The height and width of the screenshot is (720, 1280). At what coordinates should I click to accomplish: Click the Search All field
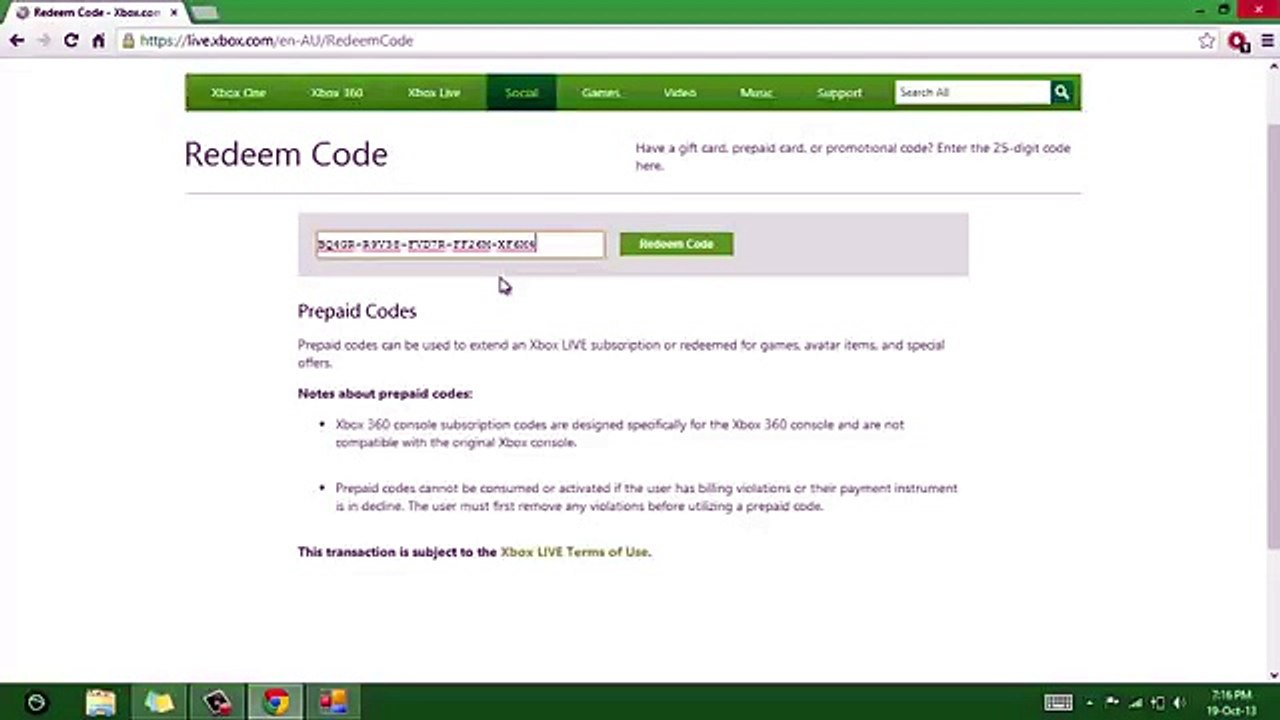[x=972, y=92]
